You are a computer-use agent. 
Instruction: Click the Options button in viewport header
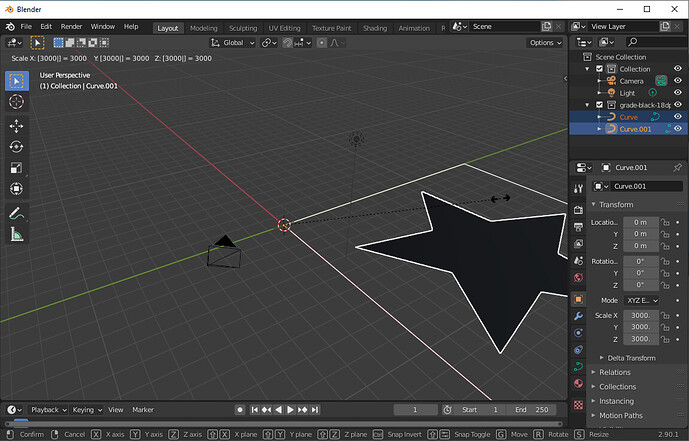tap(544, 43)
